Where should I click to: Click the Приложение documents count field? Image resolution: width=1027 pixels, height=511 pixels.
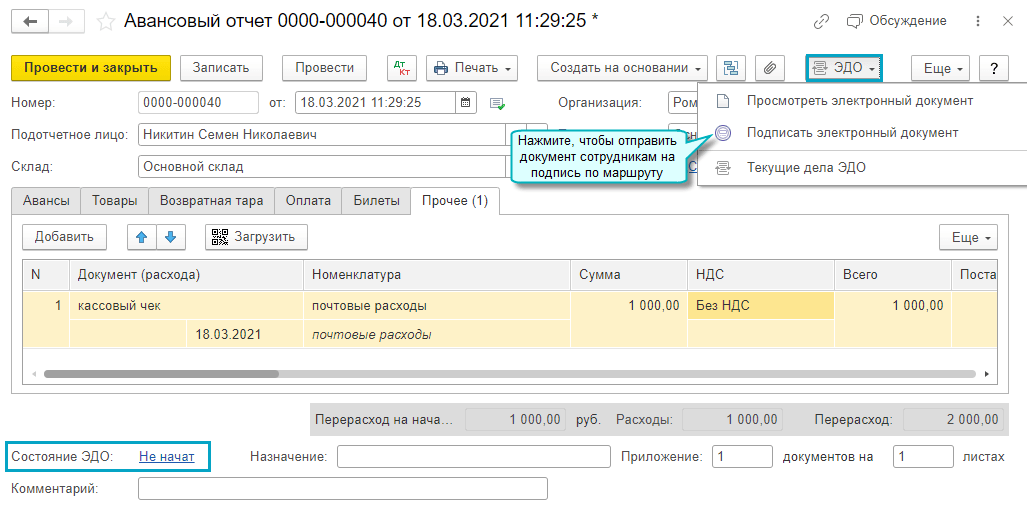743,457
